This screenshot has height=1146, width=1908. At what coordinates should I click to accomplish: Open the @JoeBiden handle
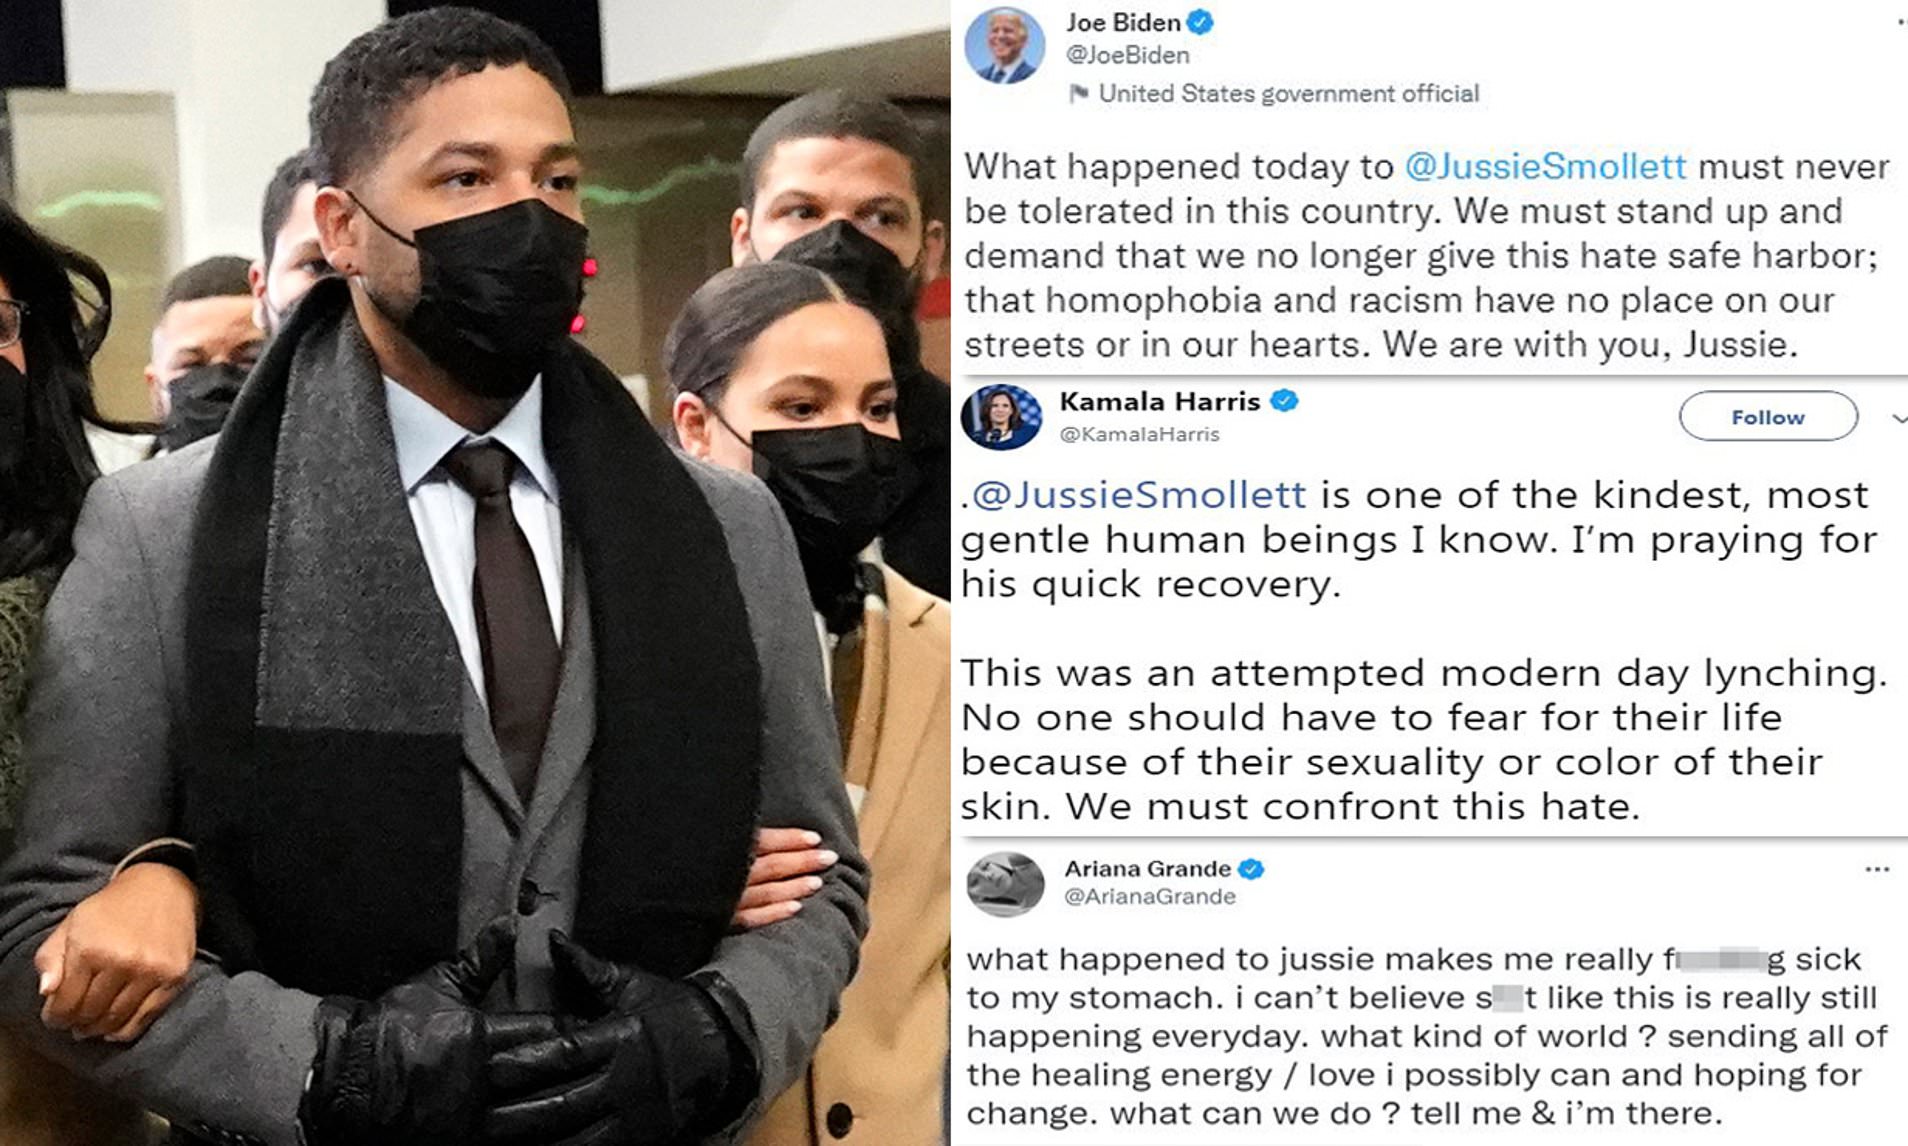tap(1127, 56)
